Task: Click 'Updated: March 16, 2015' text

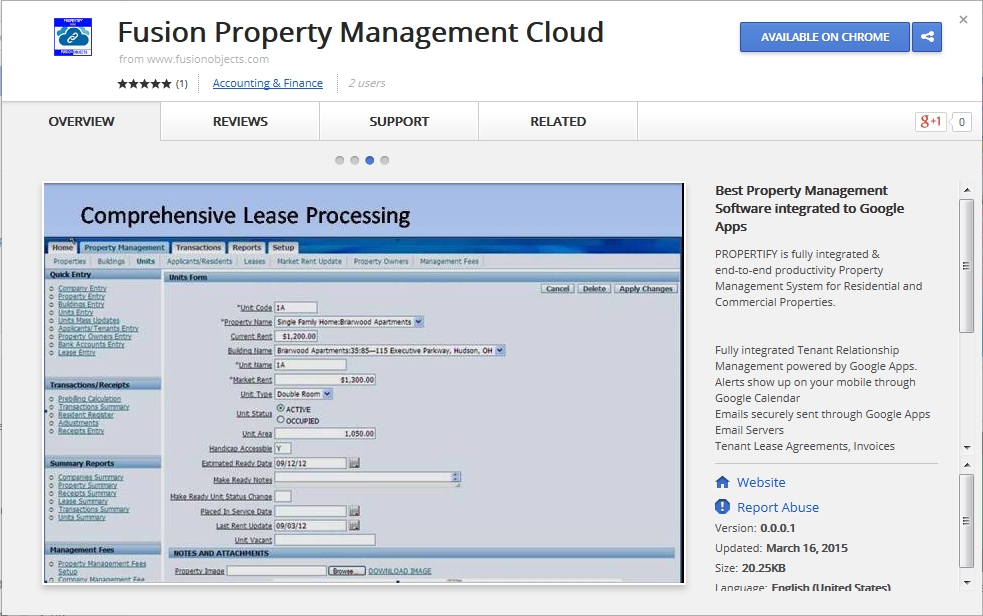Action: point(781,548)
